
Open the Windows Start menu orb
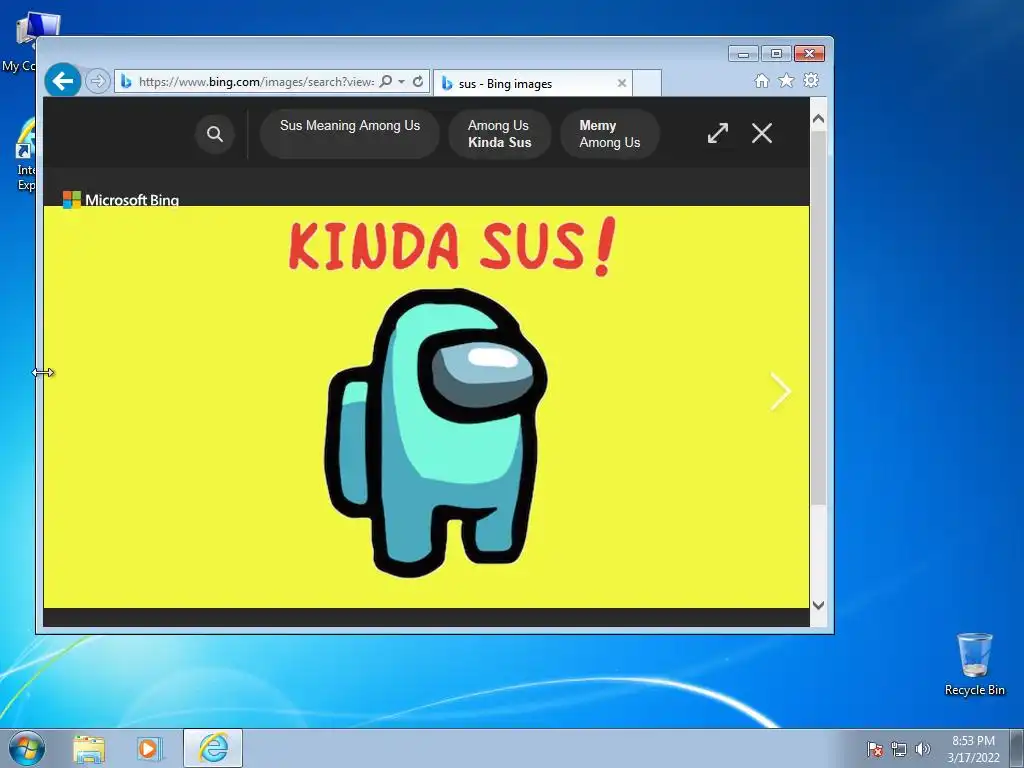tap(27, 748)
